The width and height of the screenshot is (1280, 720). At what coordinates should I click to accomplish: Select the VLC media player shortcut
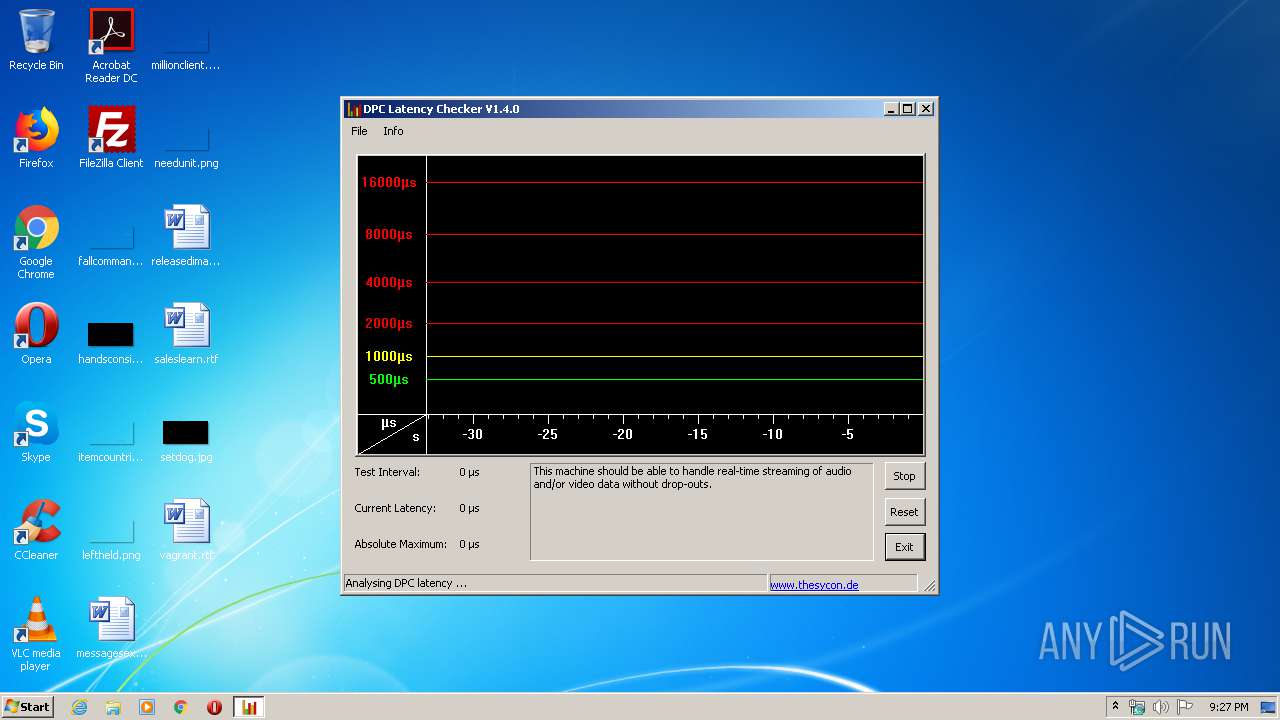coord(36,633)
